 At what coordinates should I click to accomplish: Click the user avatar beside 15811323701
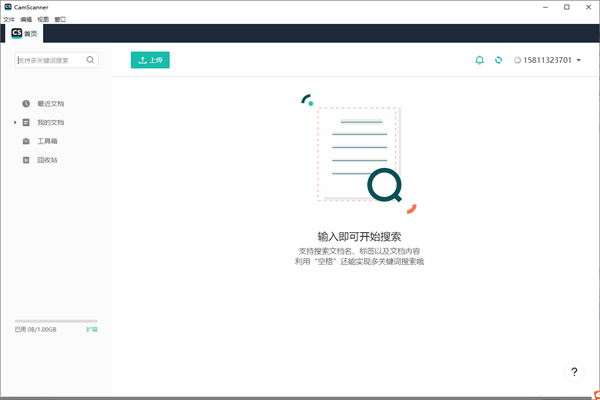click(517, 60)
